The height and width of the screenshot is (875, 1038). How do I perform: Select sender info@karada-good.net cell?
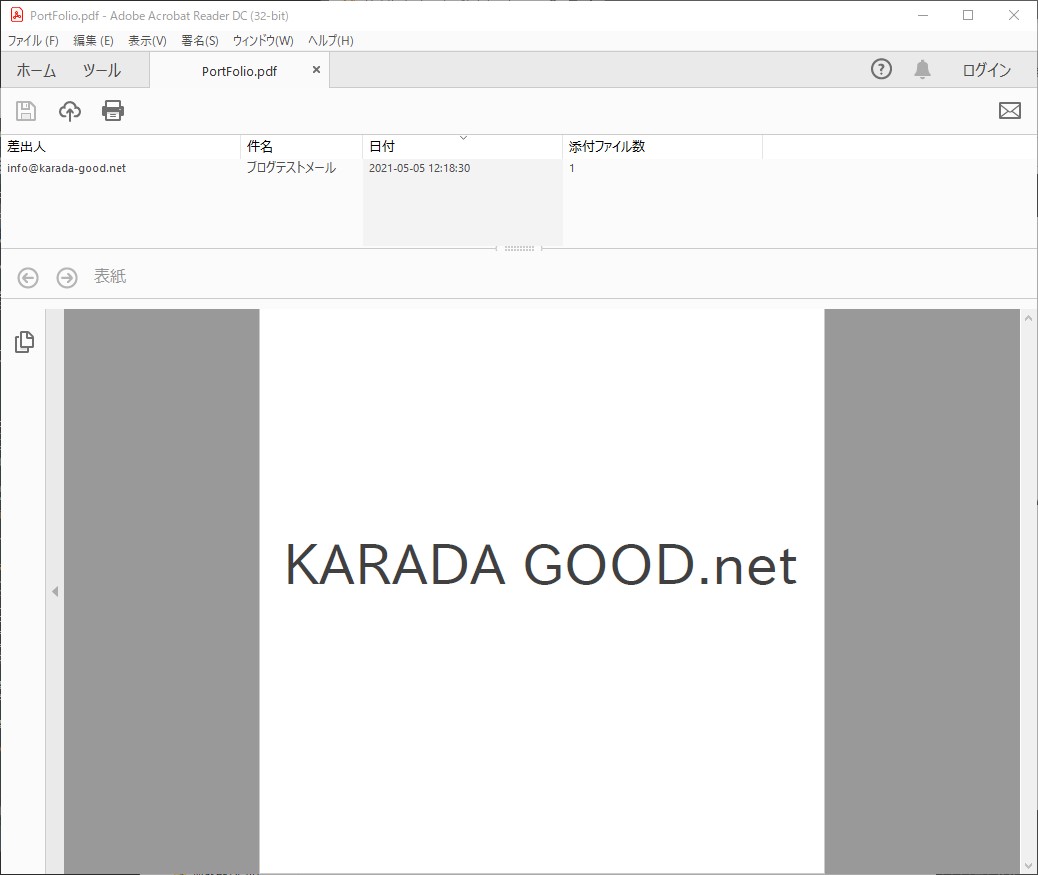point(66,168)
